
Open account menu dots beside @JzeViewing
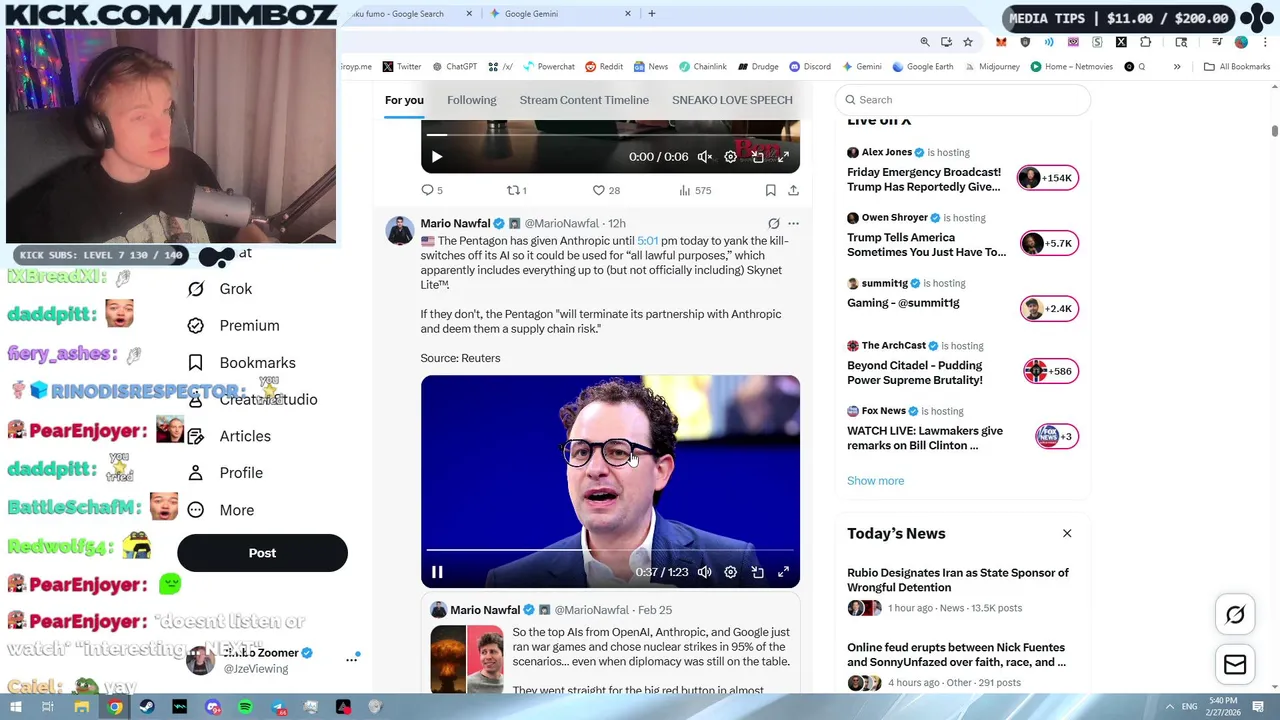click(352, 659)
